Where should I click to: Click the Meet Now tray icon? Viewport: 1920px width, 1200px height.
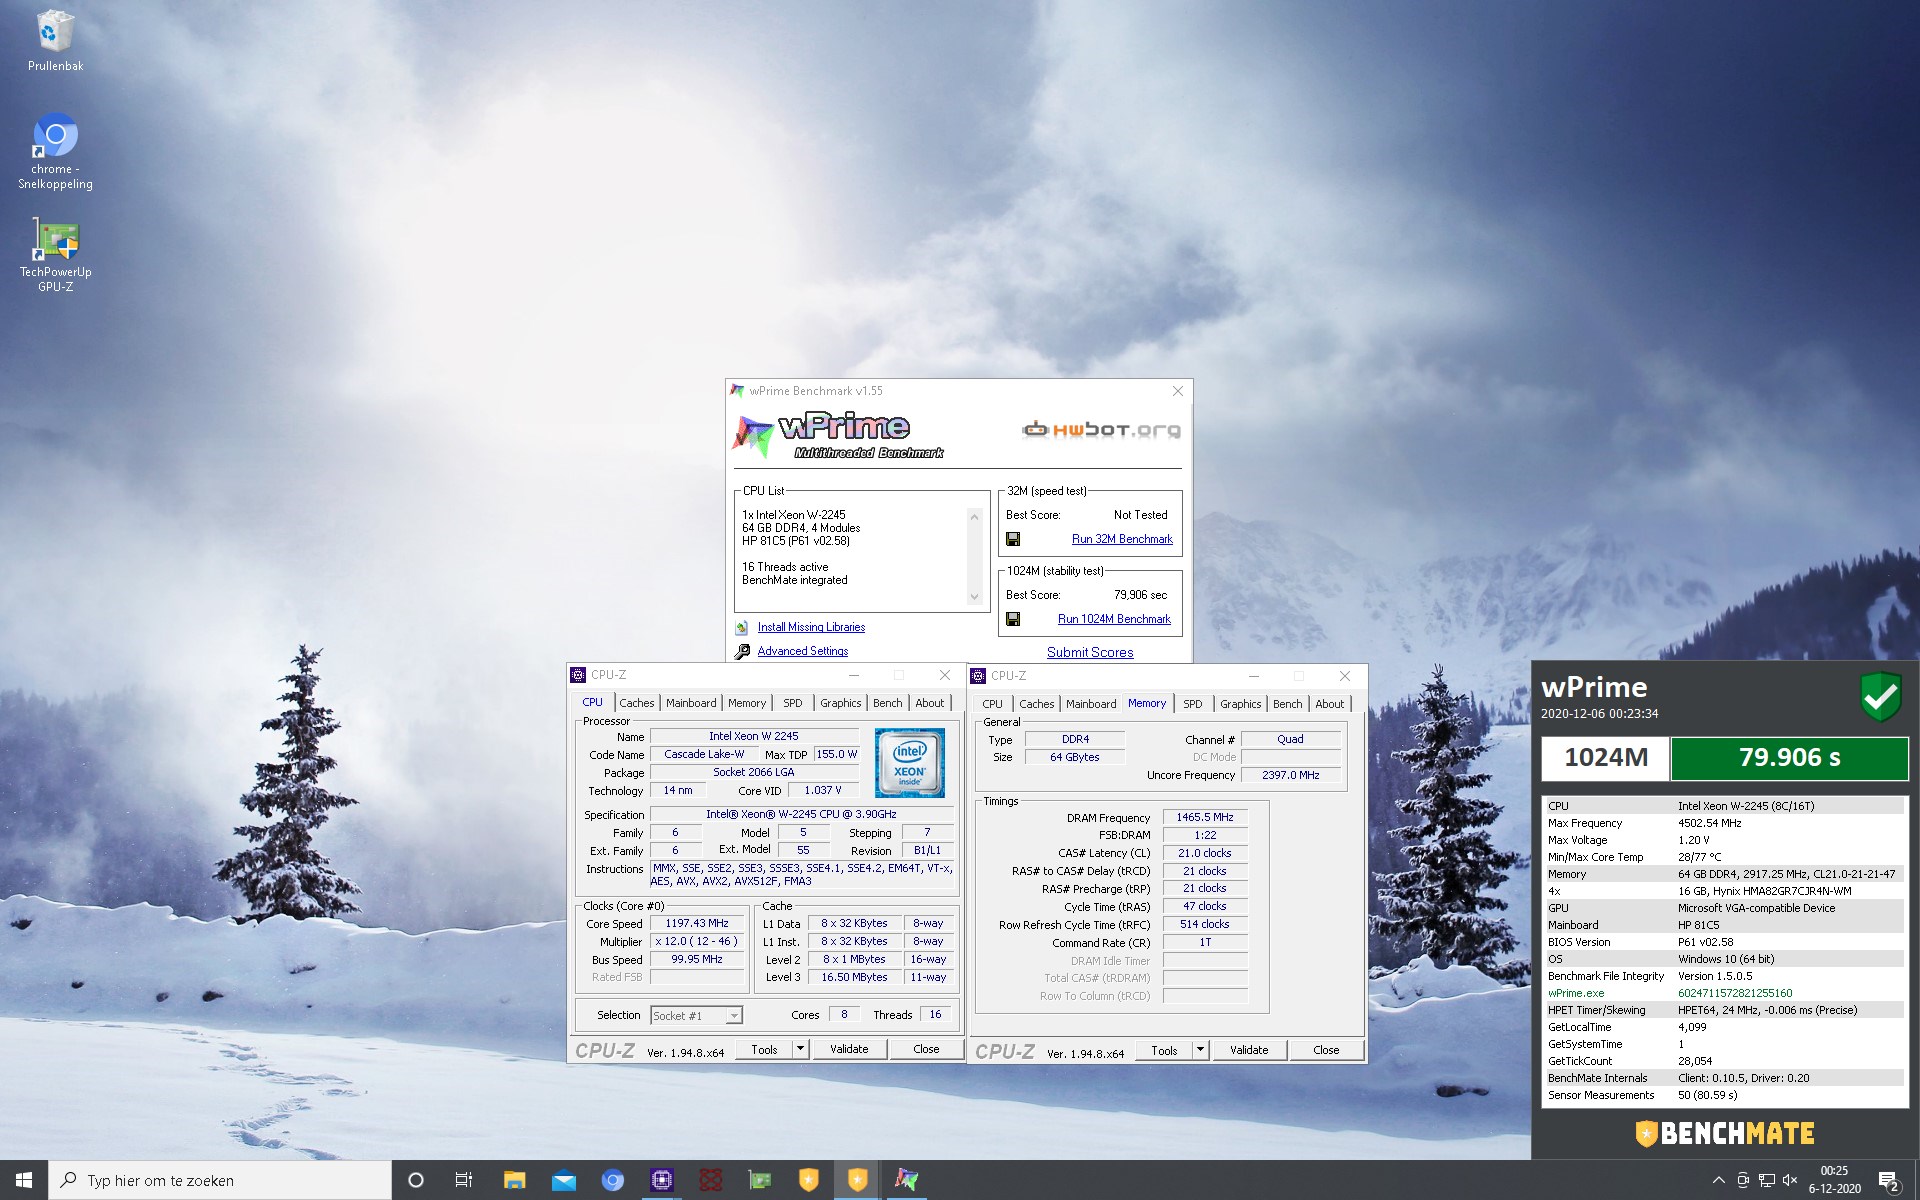coord(1743,1180)
